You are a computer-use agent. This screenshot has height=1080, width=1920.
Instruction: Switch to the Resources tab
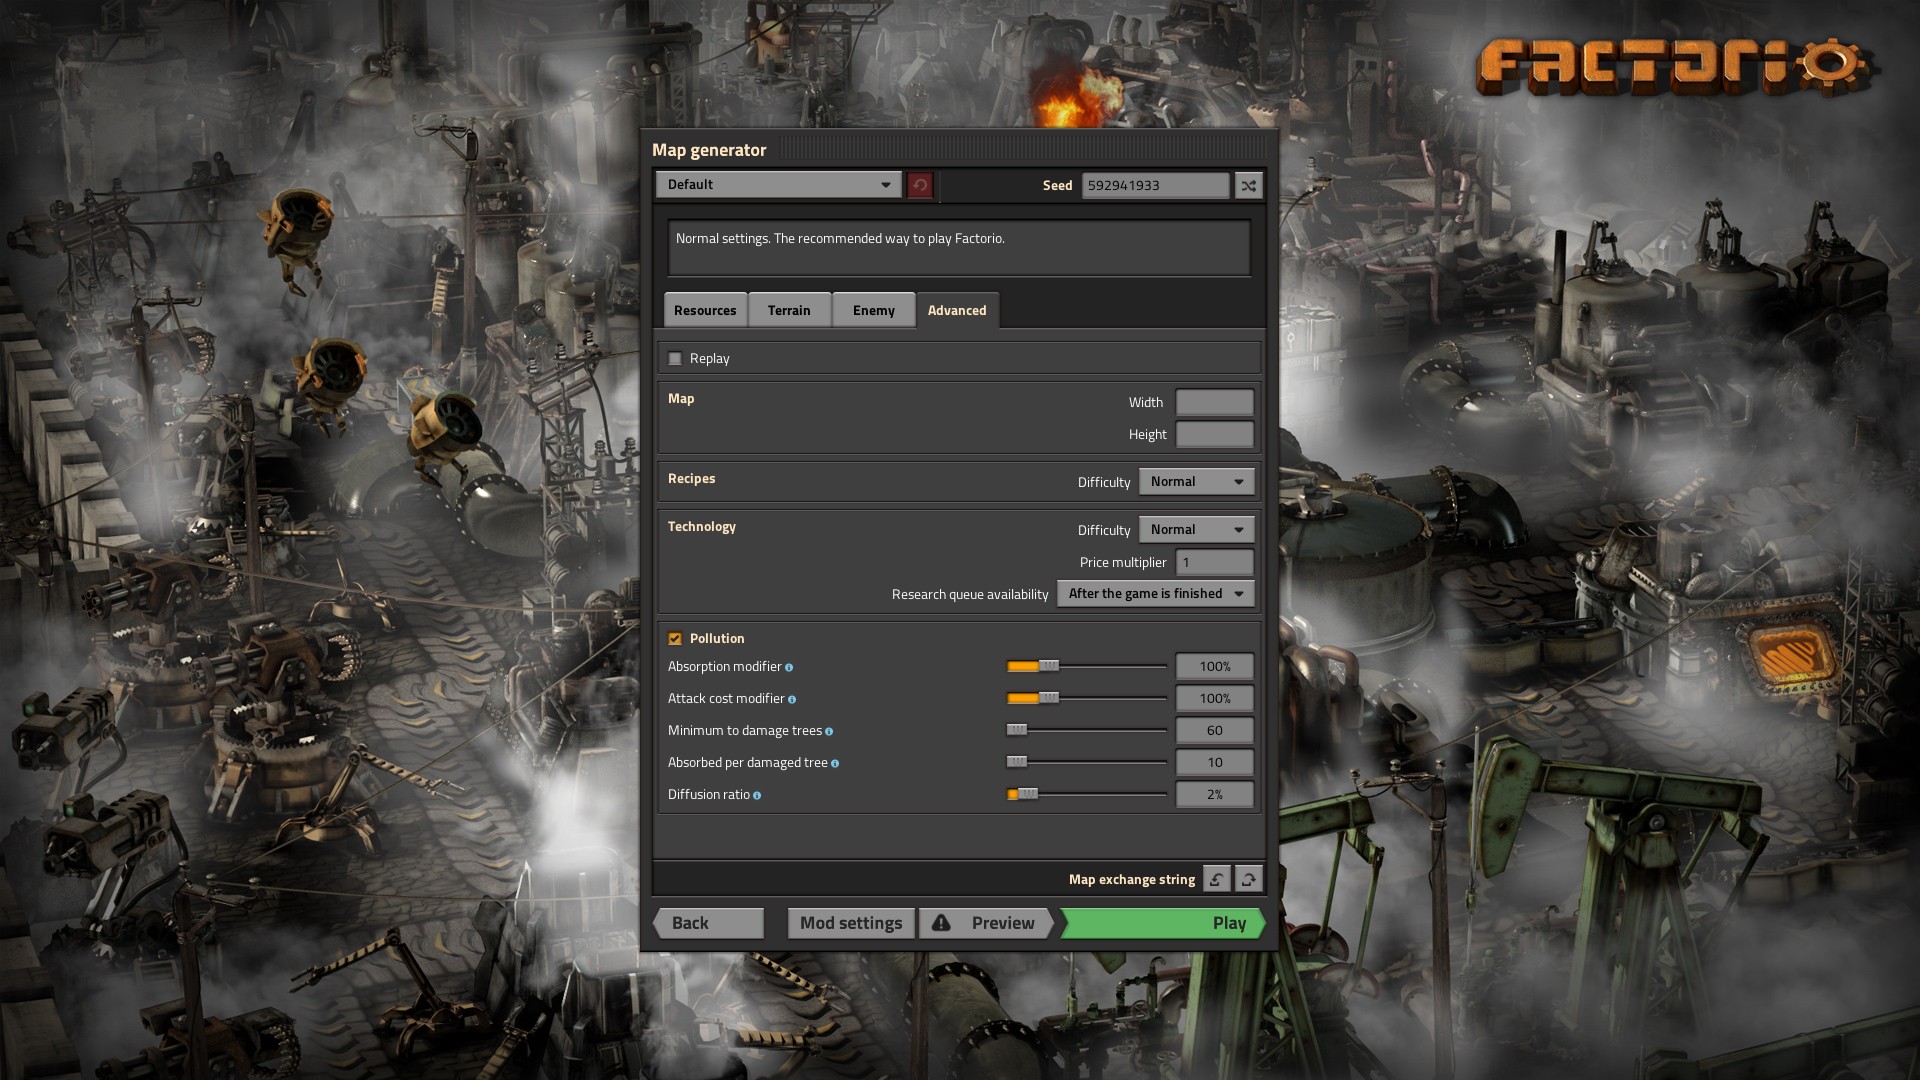click(x=705, y=311)
